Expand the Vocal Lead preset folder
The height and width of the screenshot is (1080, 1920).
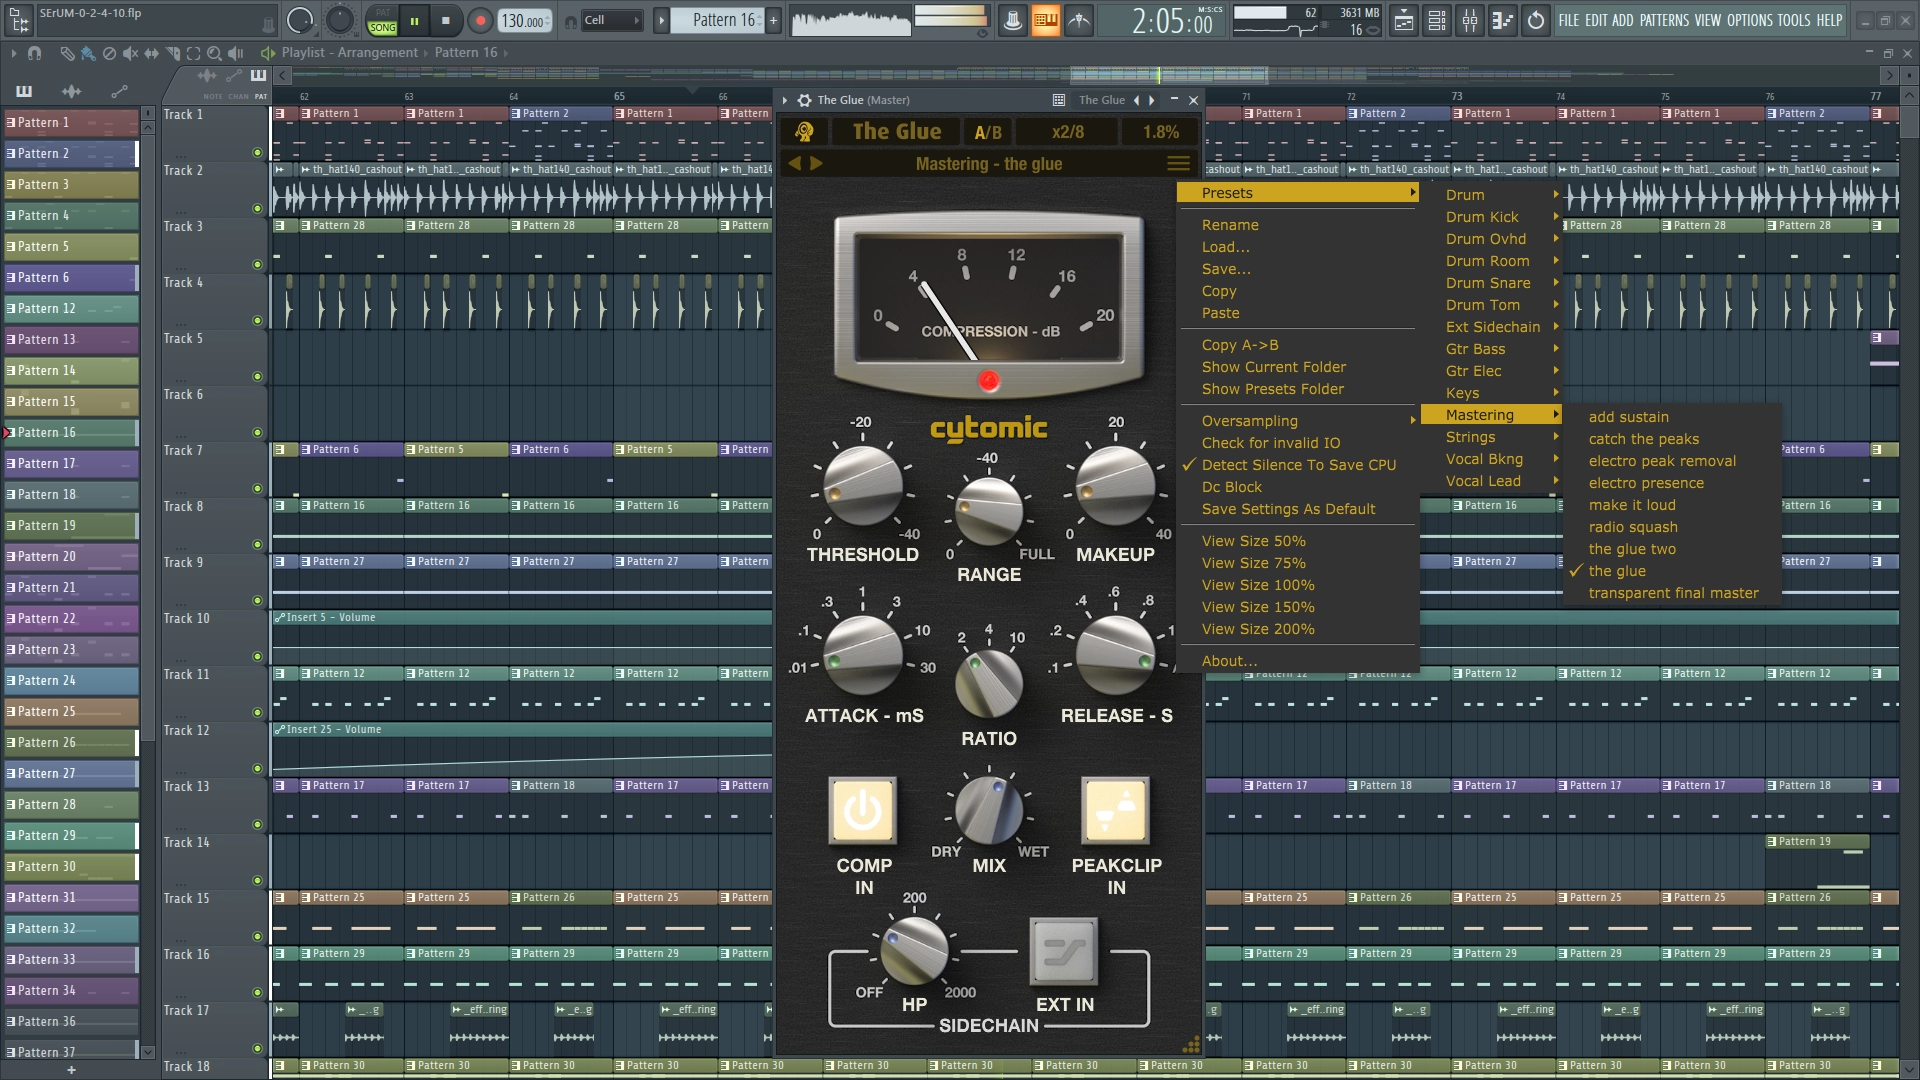pos(1491,481)
